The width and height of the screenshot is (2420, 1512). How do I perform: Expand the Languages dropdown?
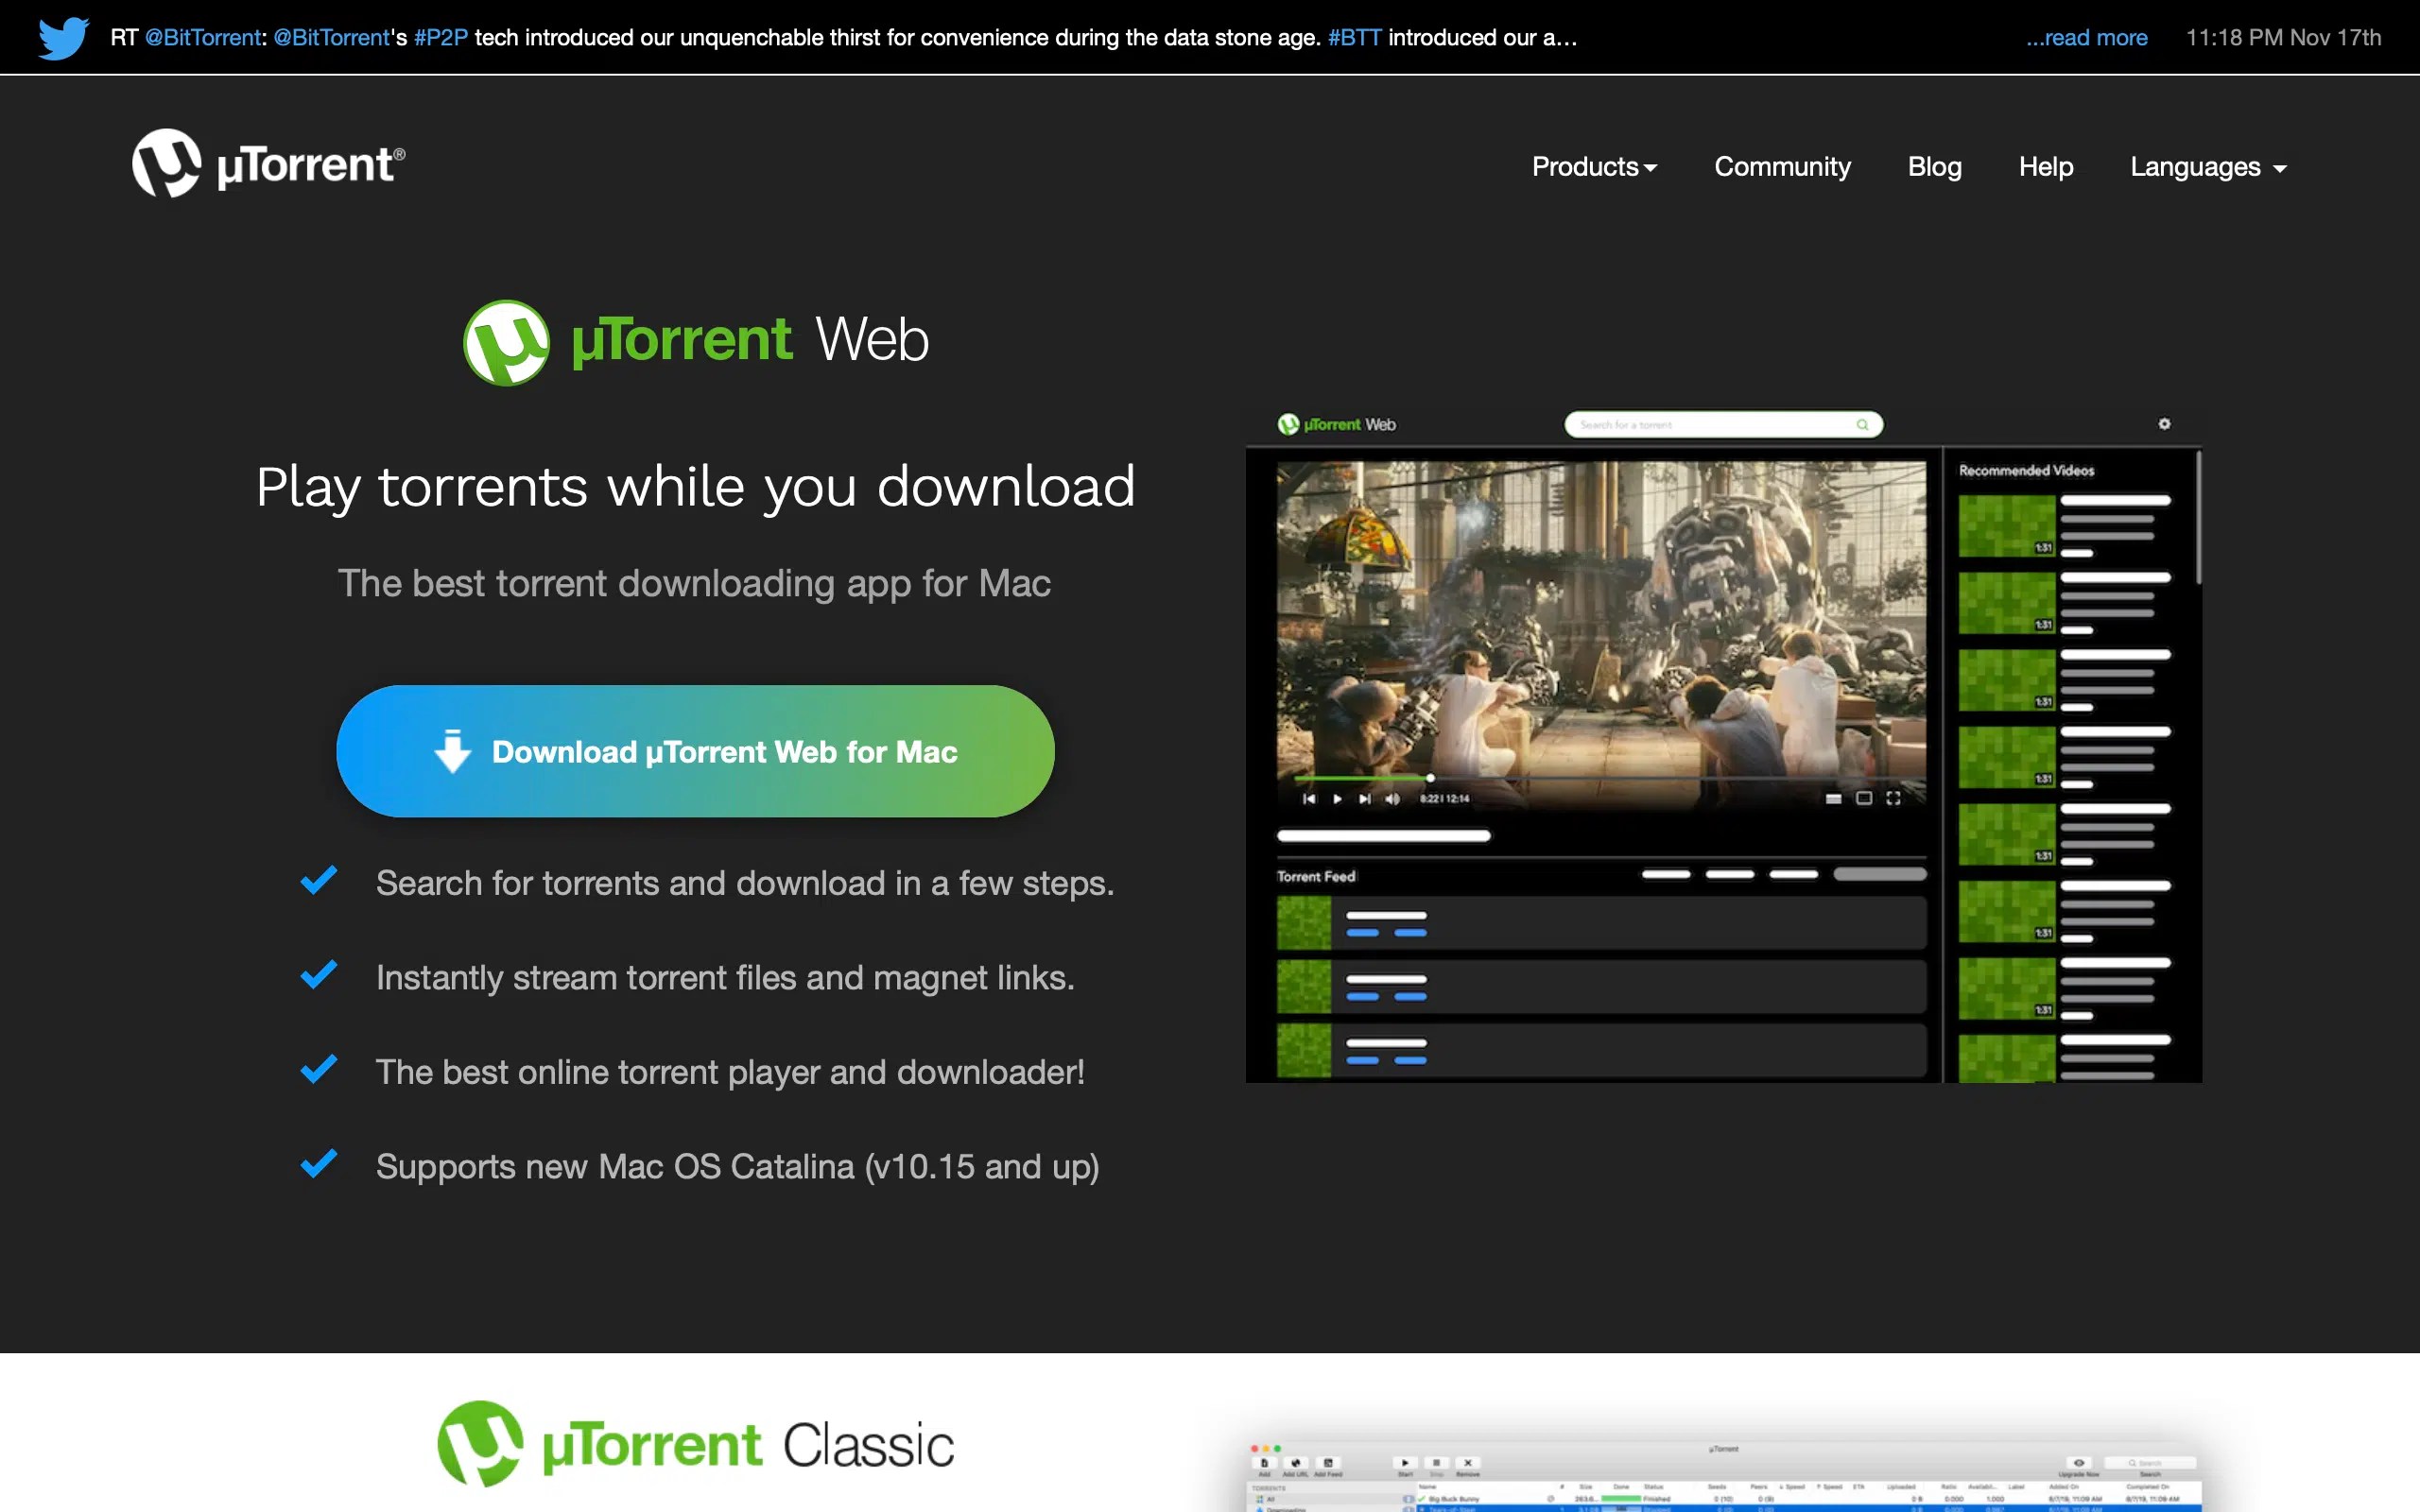point(2207,166)
